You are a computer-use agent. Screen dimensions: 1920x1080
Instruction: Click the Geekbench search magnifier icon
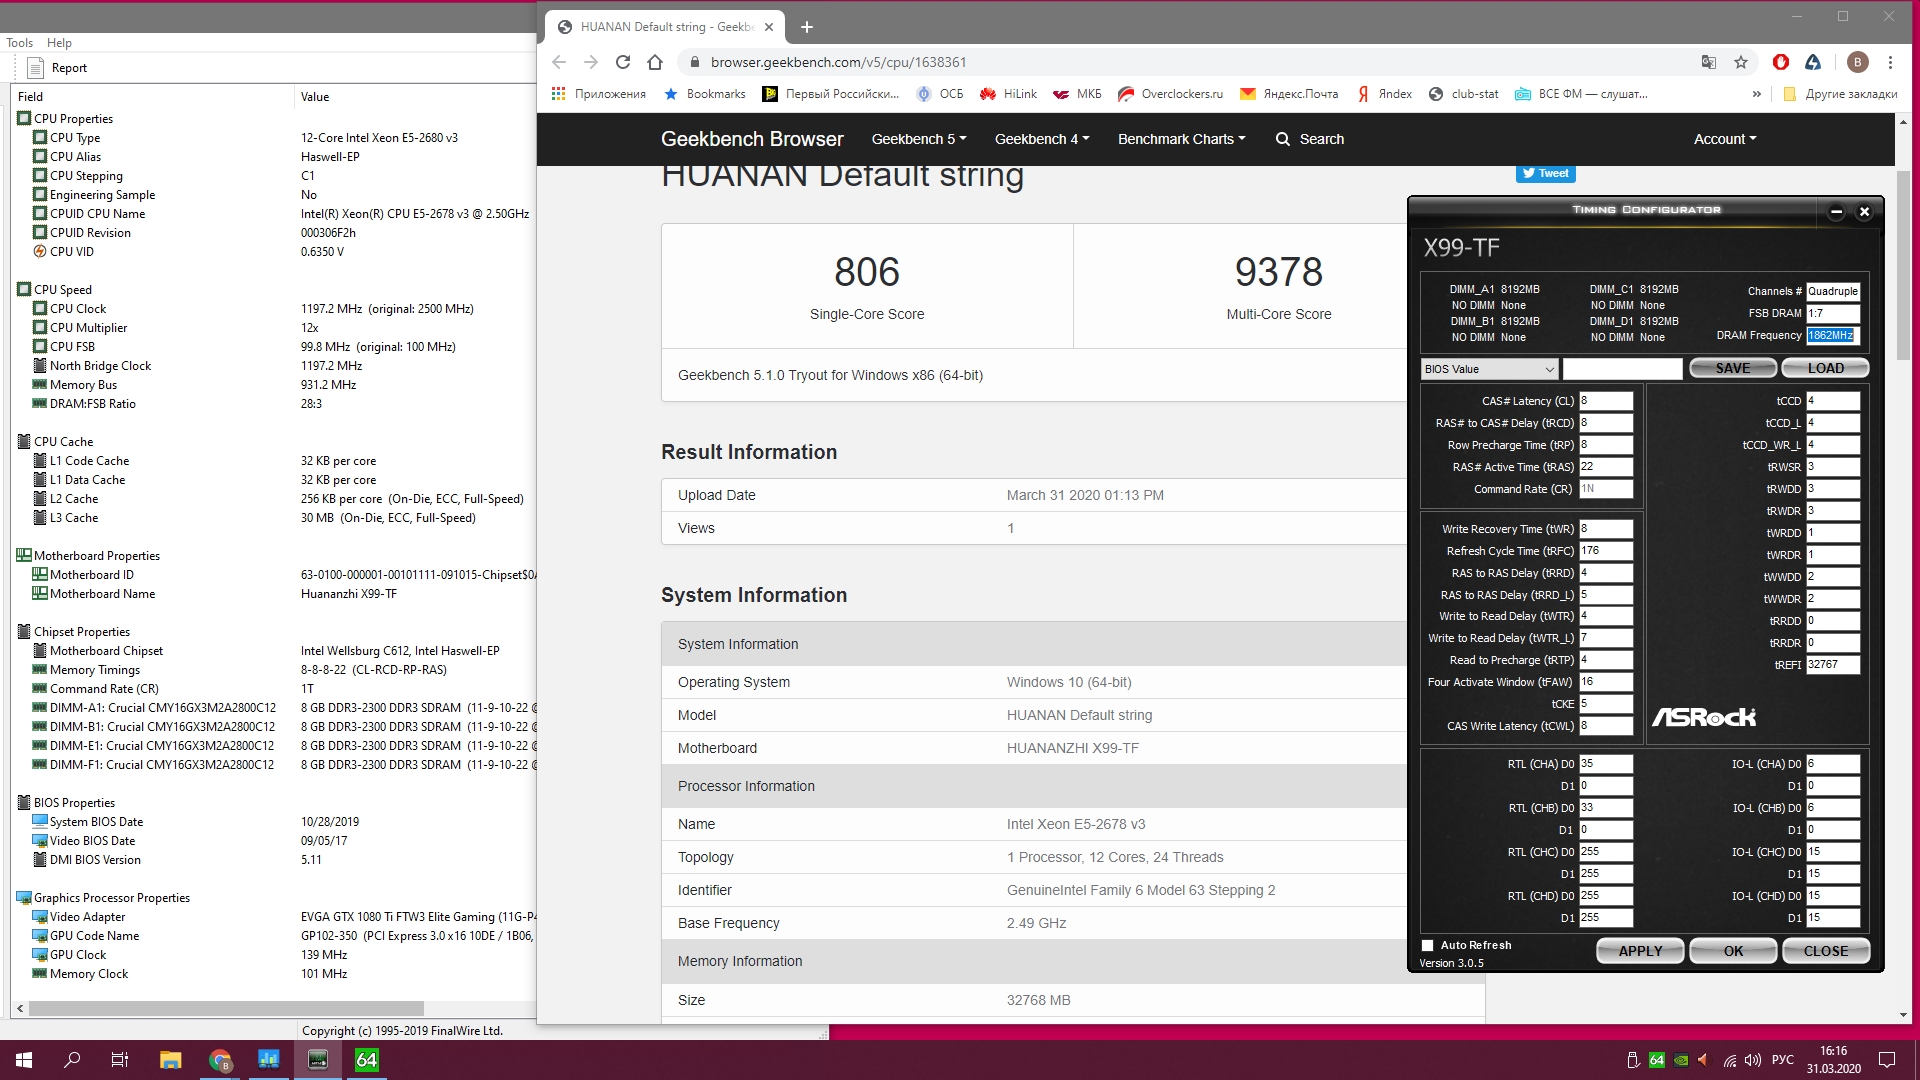pos(1283,139)
